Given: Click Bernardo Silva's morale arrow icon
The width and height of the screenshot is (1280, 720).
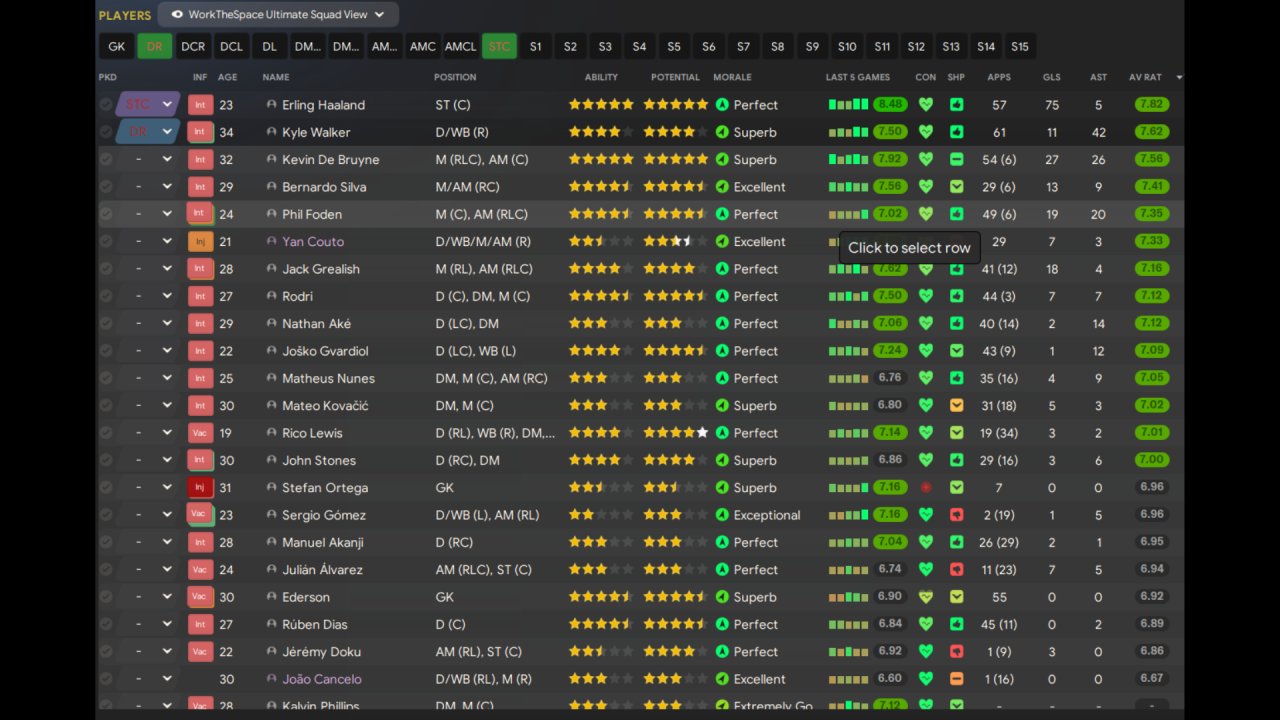Looking at the screenshot, I should tap(722, 187).
